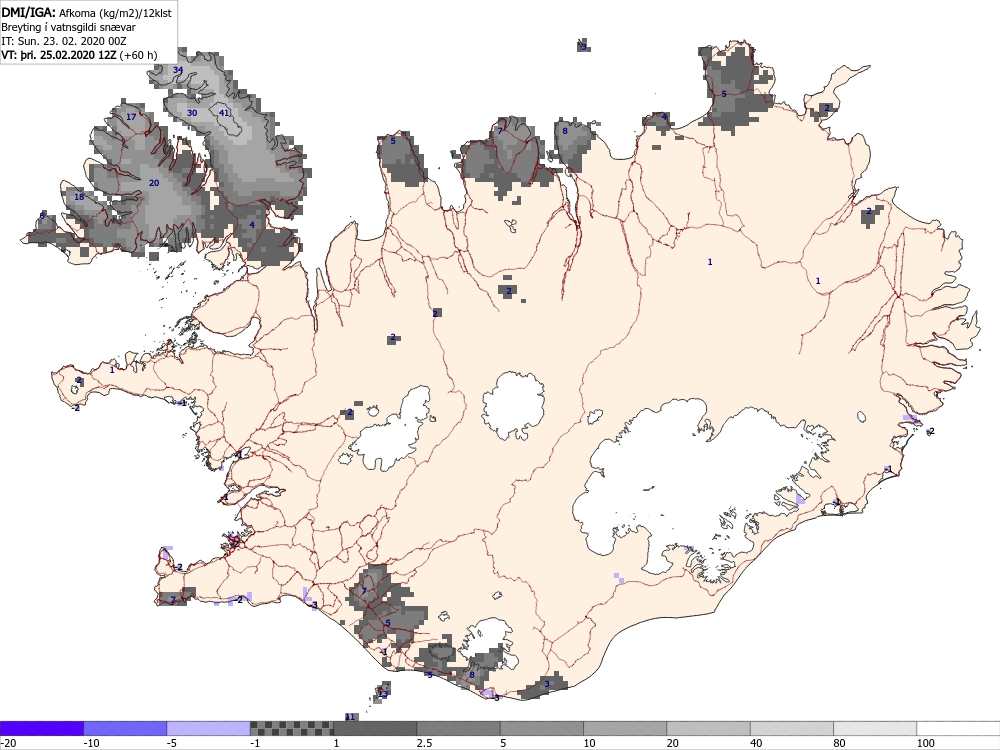Click the legend scale label '2.5'

coord(424,743)
